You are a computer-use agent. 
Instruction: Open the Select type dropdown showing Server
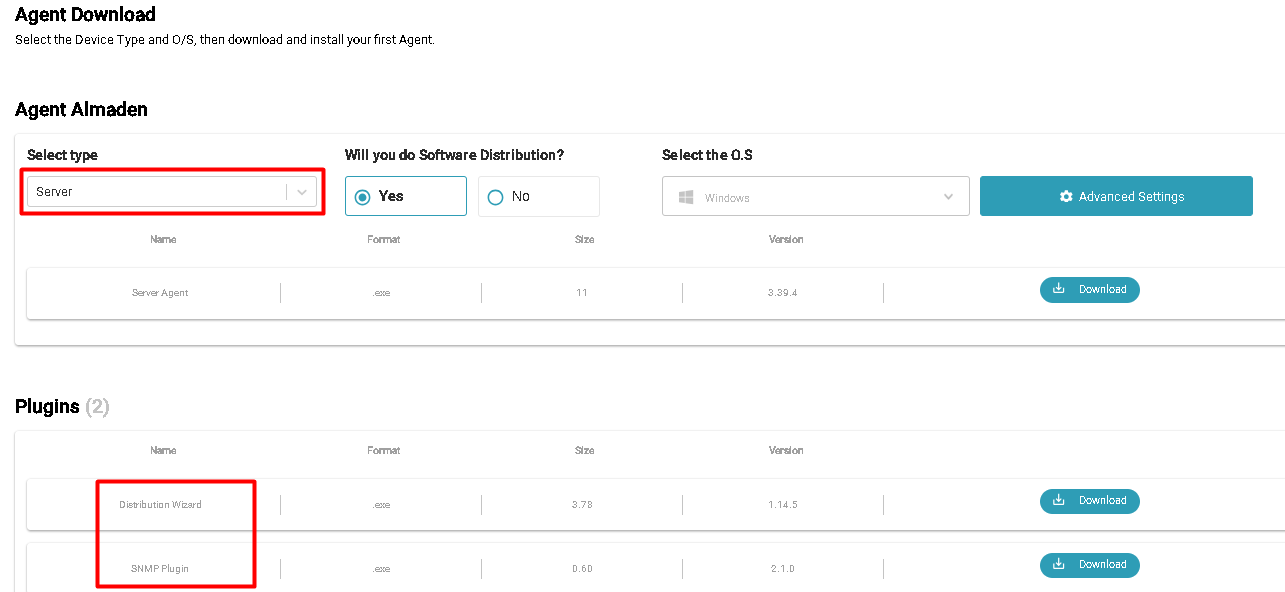coord(172,192)
